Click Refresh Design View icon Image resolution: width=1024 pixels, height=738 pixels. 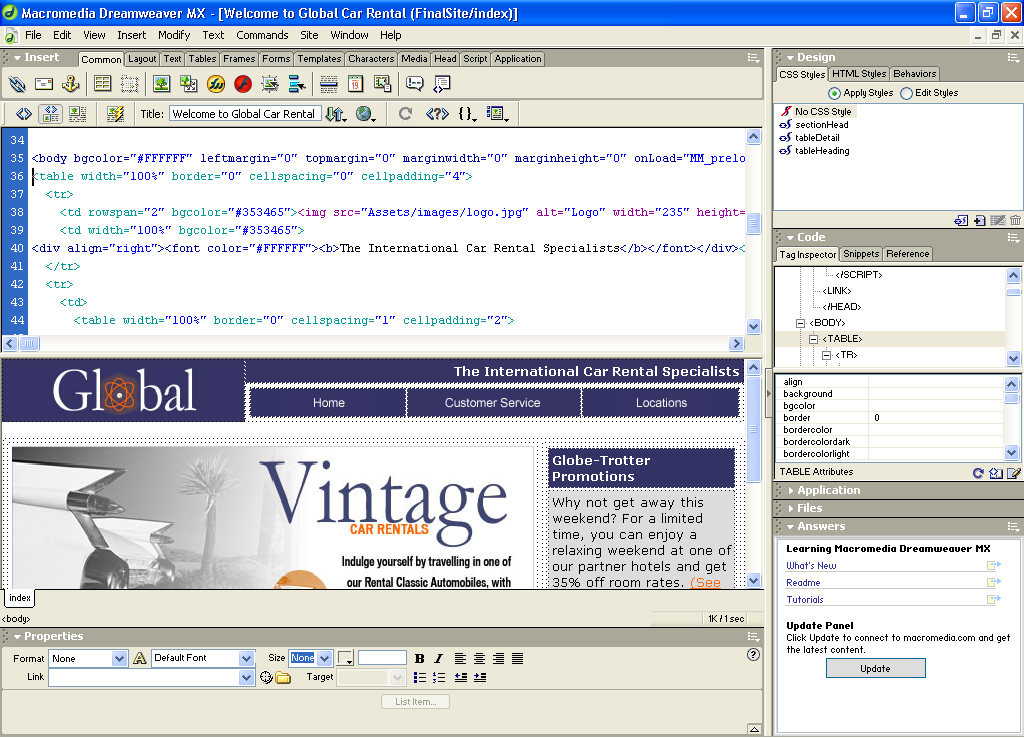tap(406, 114)
